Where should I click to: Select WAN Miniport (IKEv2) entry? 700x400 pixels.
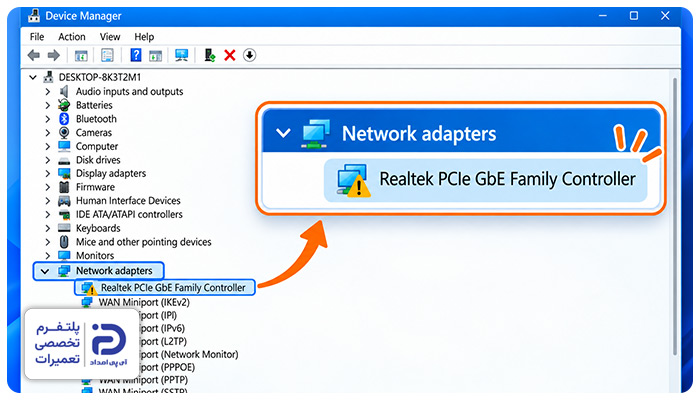point(144,302)
